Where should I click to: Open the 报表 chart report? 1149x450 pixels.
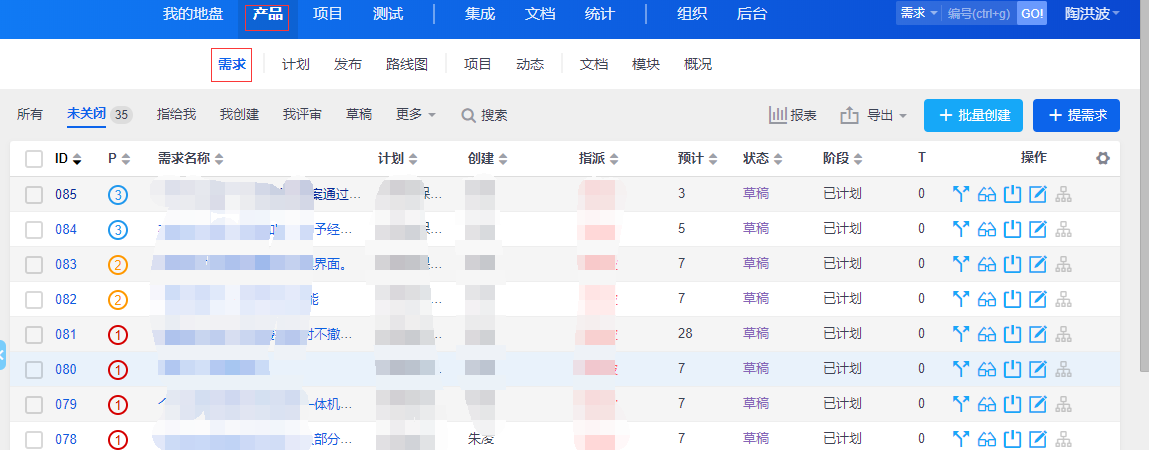792,115
